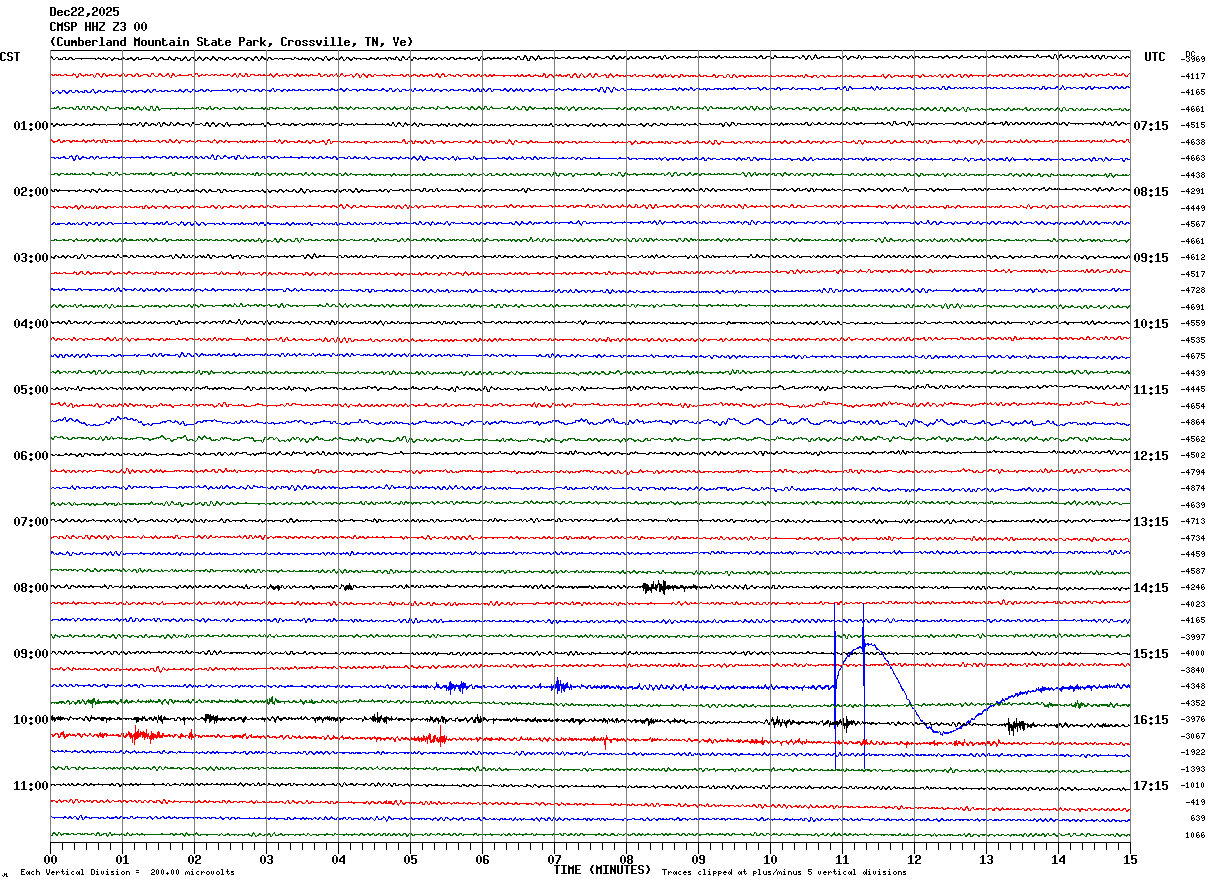Image resolution: width=1210 pixels, height=886 pixels.
Task: Click the 09:15 UTC time label
Action: [x=1151, y=258]
